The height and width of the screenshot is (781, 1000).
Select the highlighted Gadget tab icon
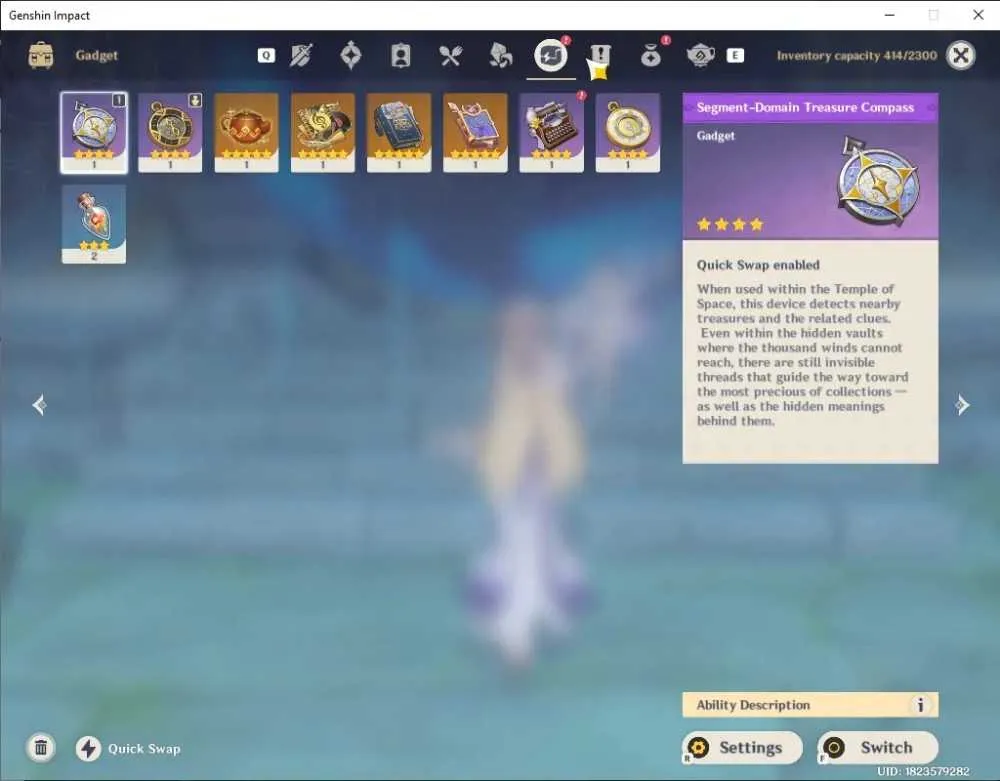coord(550,55)
